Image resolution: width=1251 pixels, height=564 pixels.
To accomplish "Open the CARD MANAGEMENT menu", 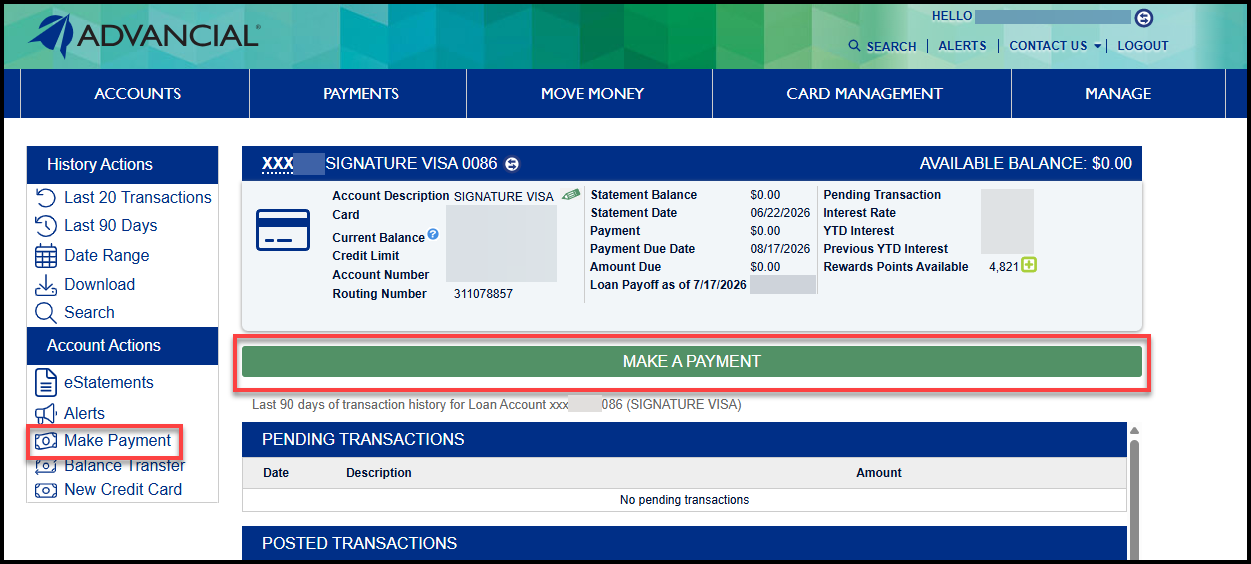I will [x=864, y=94].
